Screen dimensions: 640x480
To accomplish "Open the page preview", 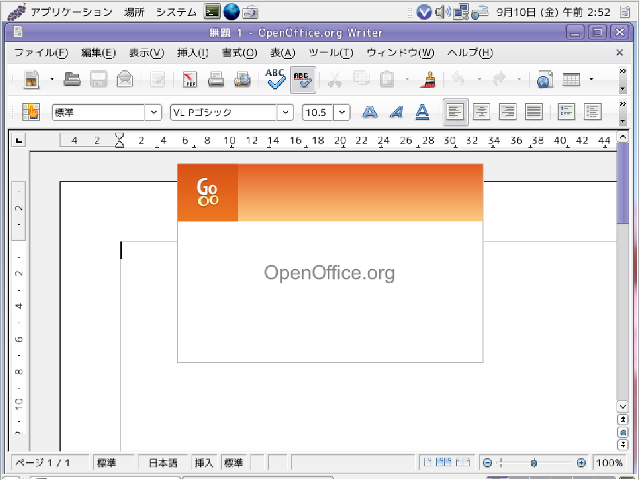I will (x=242, y=79).
